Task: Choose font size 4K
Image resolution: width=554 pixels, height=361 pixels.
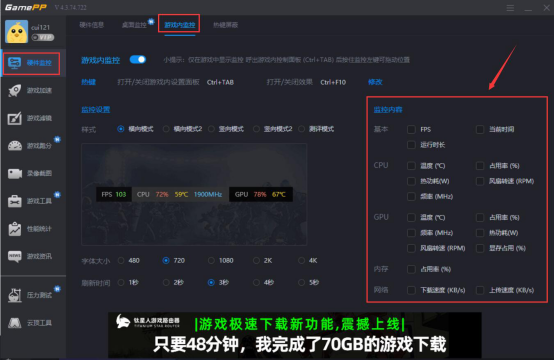Action: click(x=301, y=261)
